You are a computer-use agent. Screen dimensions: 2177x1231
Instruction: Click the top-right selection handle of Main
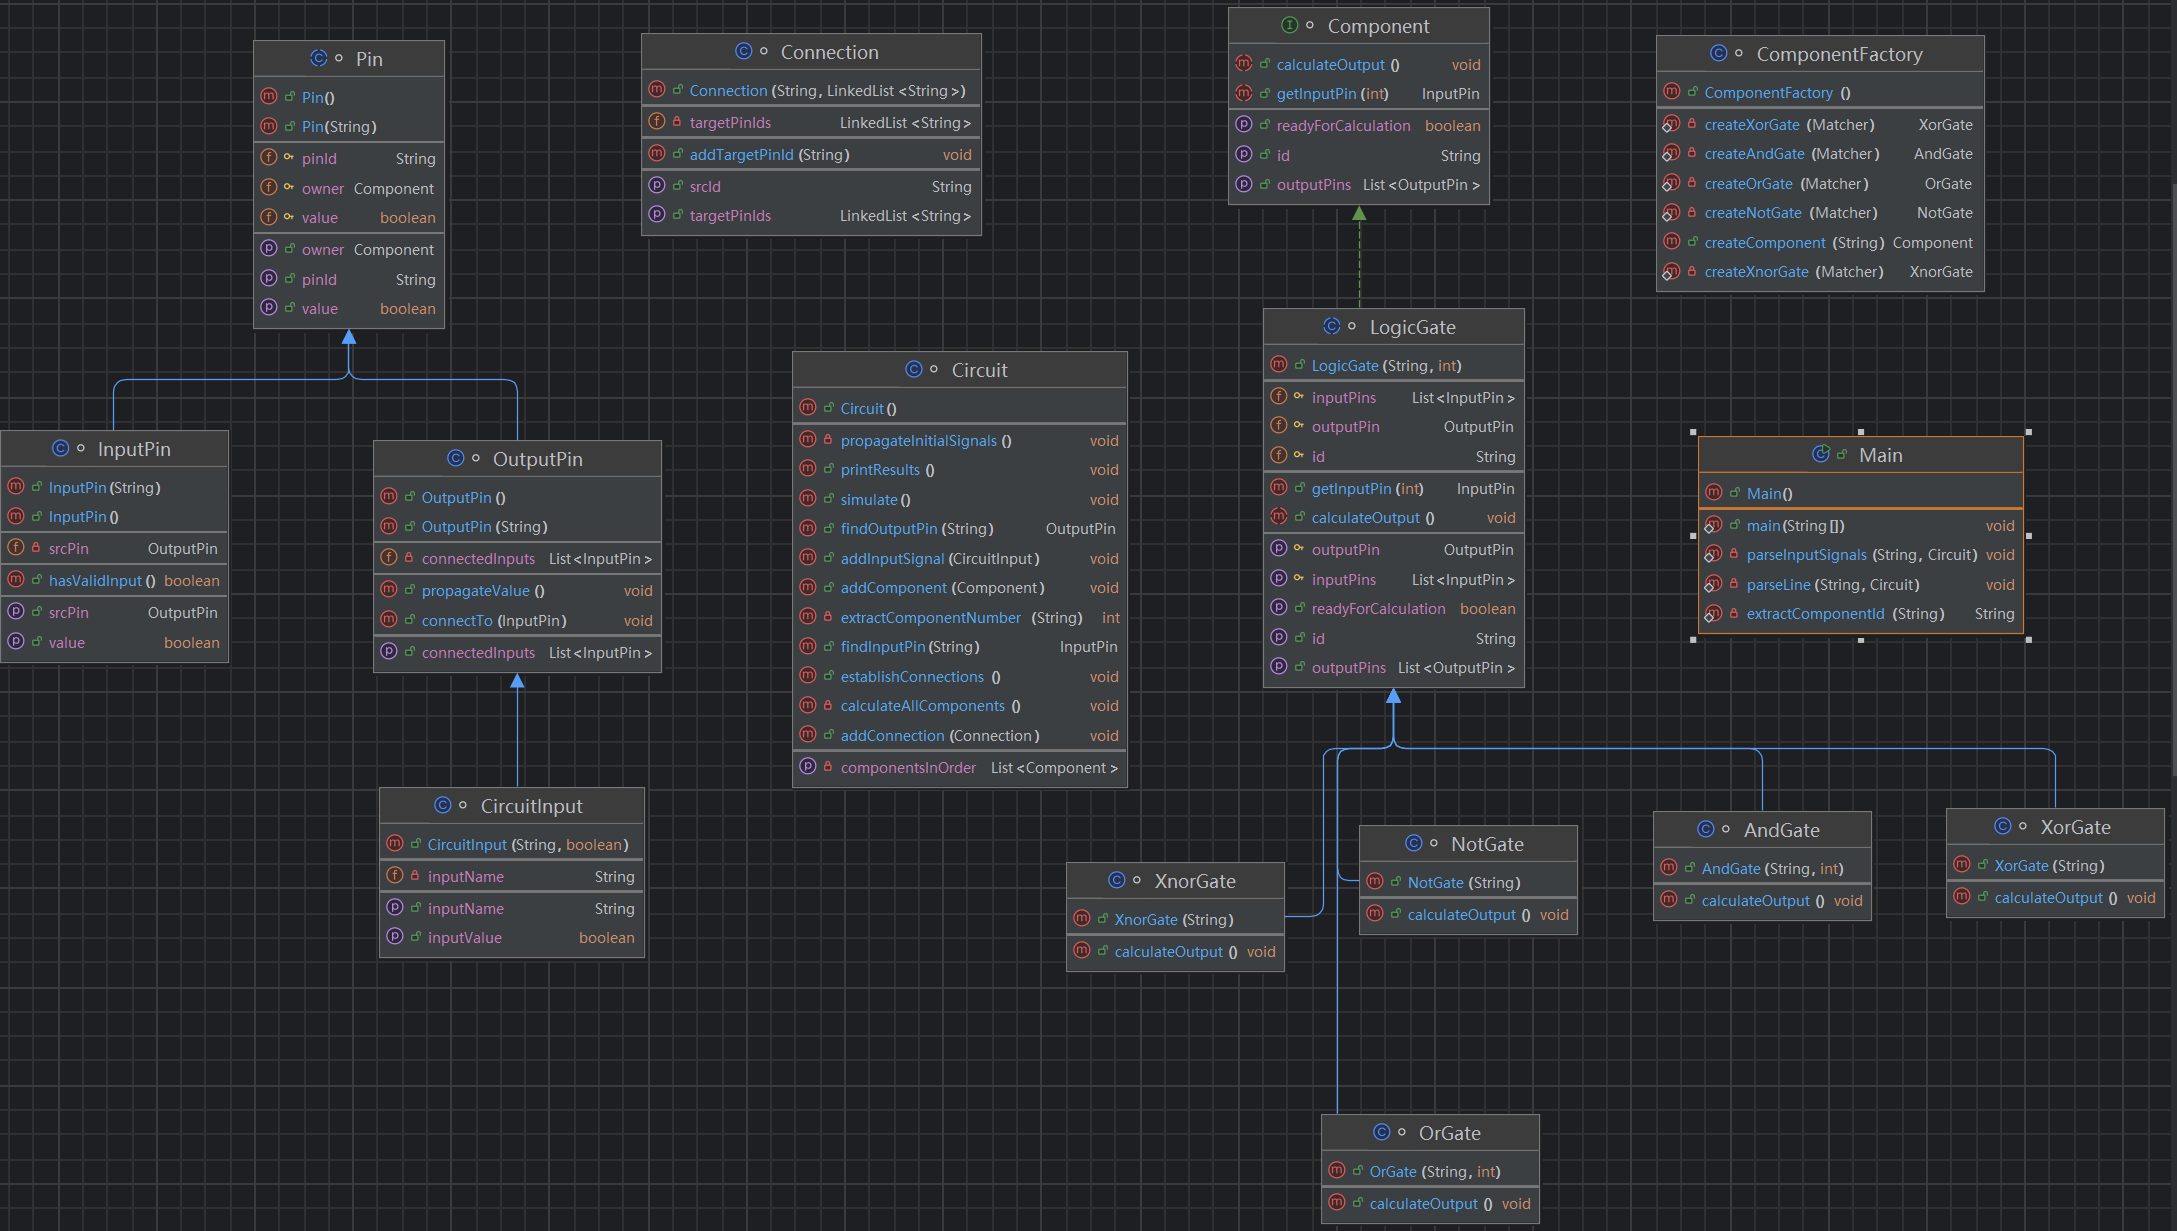(2028, 432)
